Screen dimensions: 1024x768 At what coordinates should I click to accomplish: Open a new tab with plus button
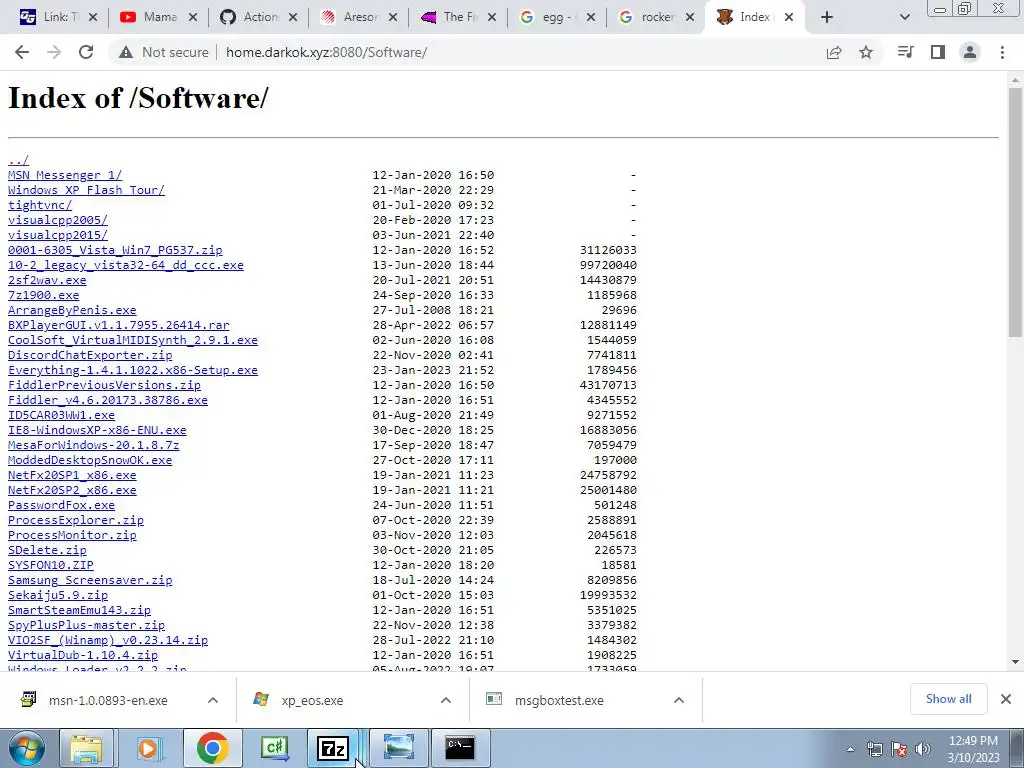pyautogui.click(x=827, y=18)
